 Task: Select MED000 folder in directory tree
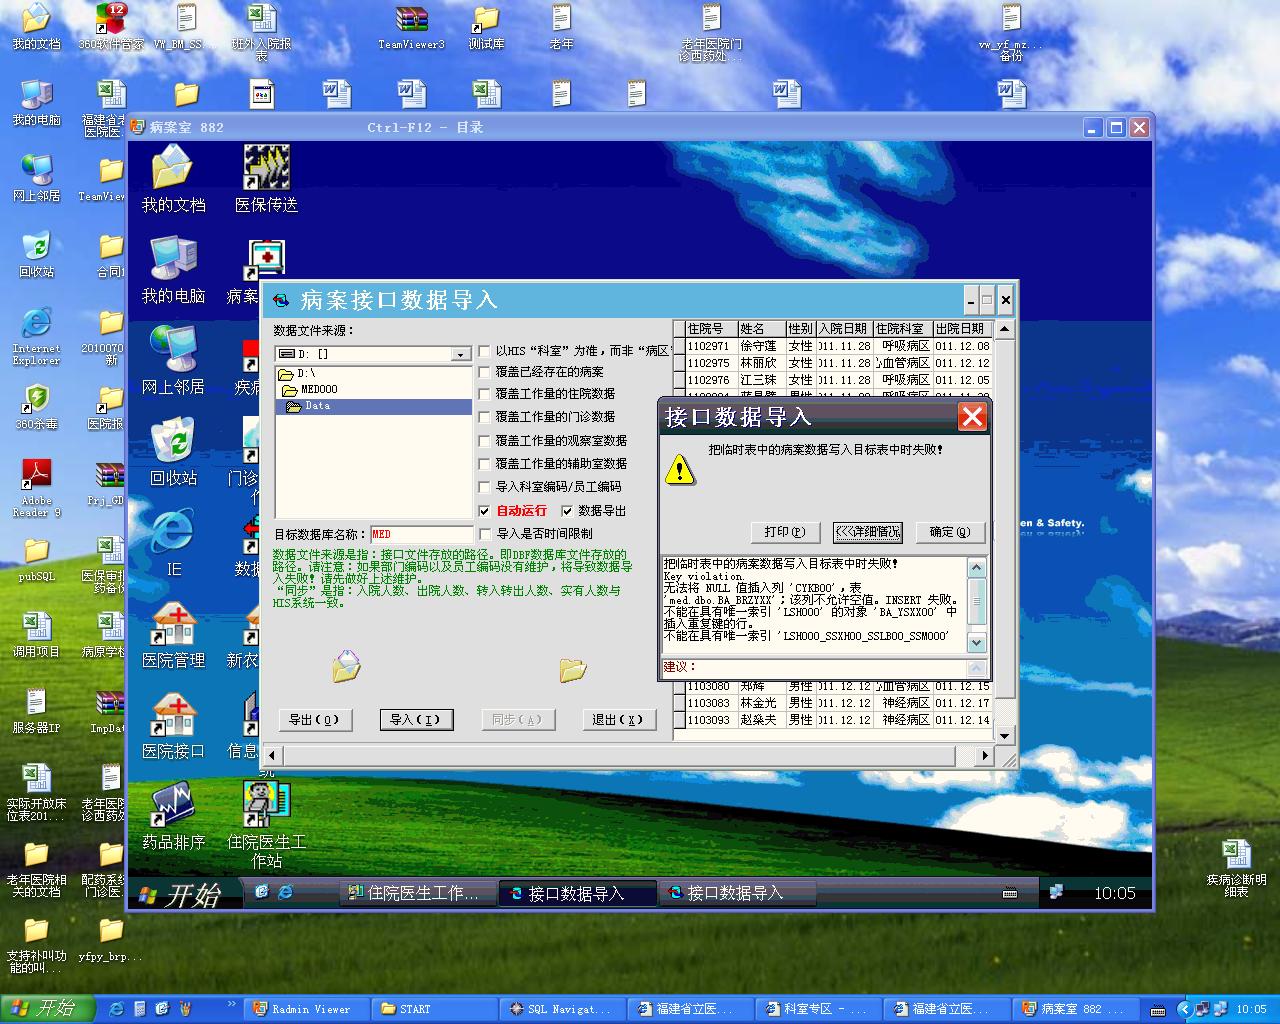click(373, 389)
